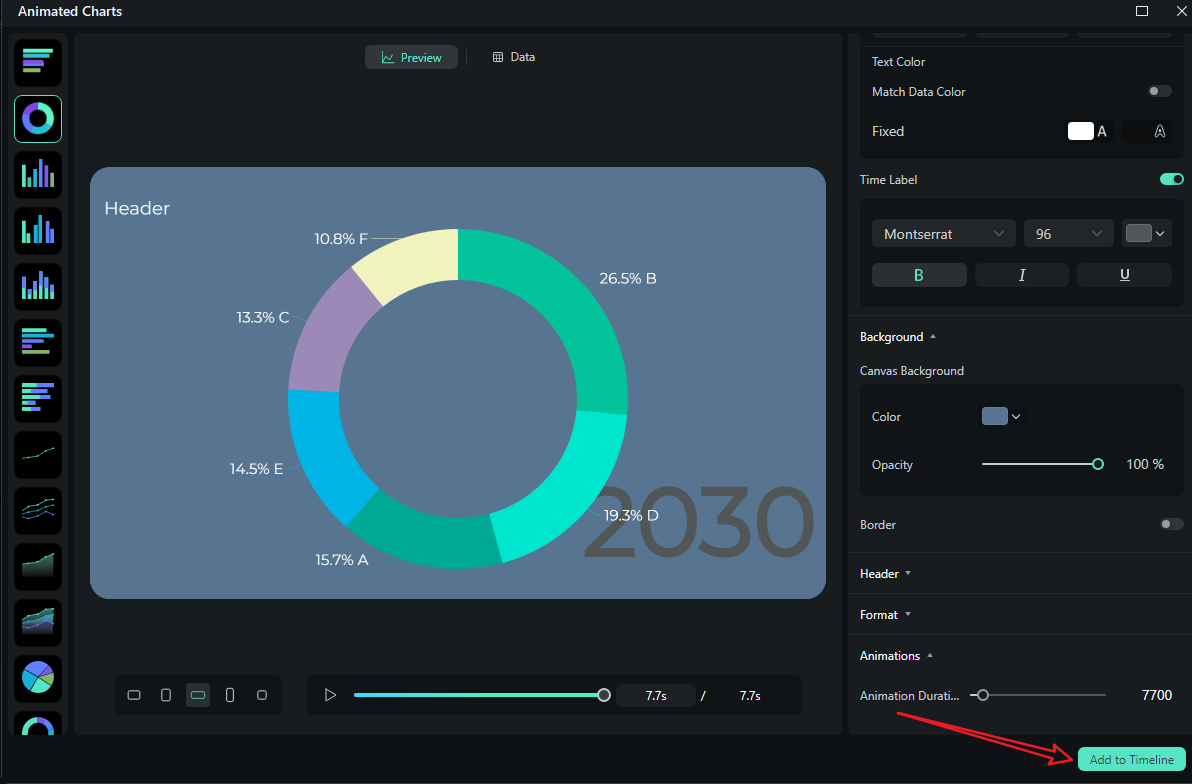Select the line chart template
1192x784 pixels.
37,455
